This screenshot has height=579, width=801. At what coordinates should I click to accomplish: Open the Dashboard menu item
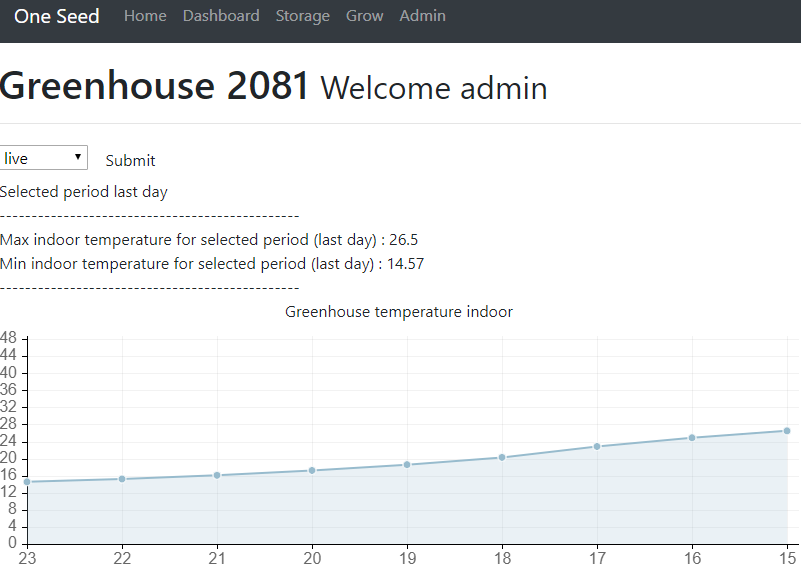click(x=221, y=16)
